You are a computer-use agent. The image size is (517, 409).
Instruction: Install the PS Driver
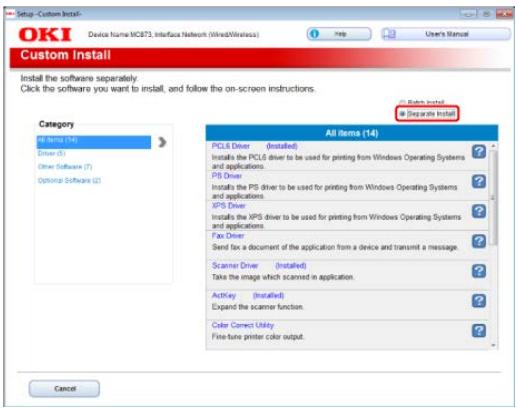tap(227, 176)
